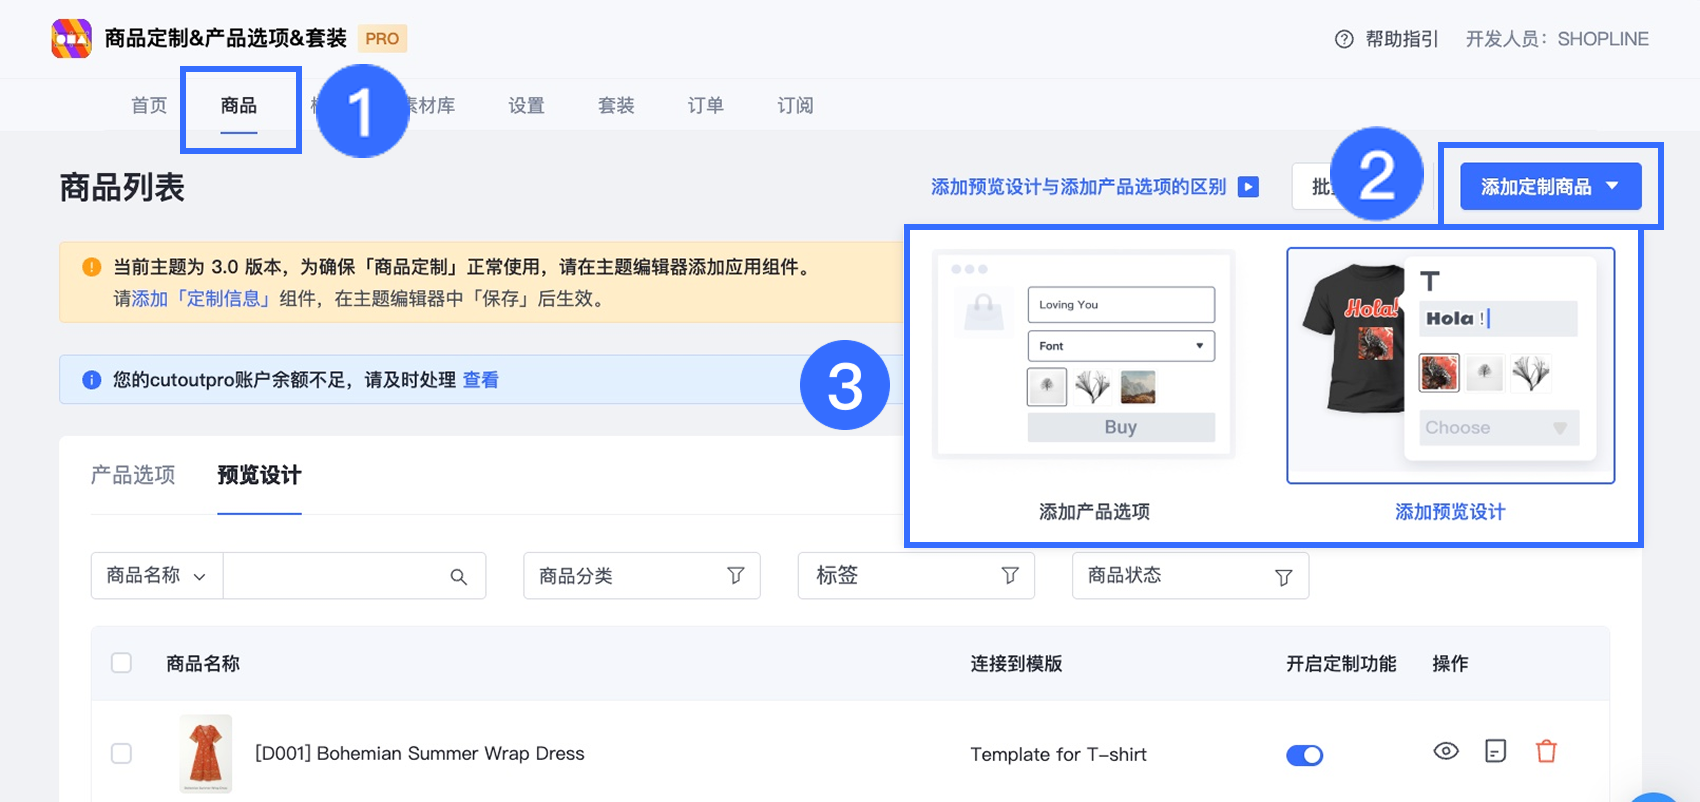This screenshot has height=802, width=1700.
Task: Click the "开发人员: SHOPLINE" text
Action: click(1557, 39)
